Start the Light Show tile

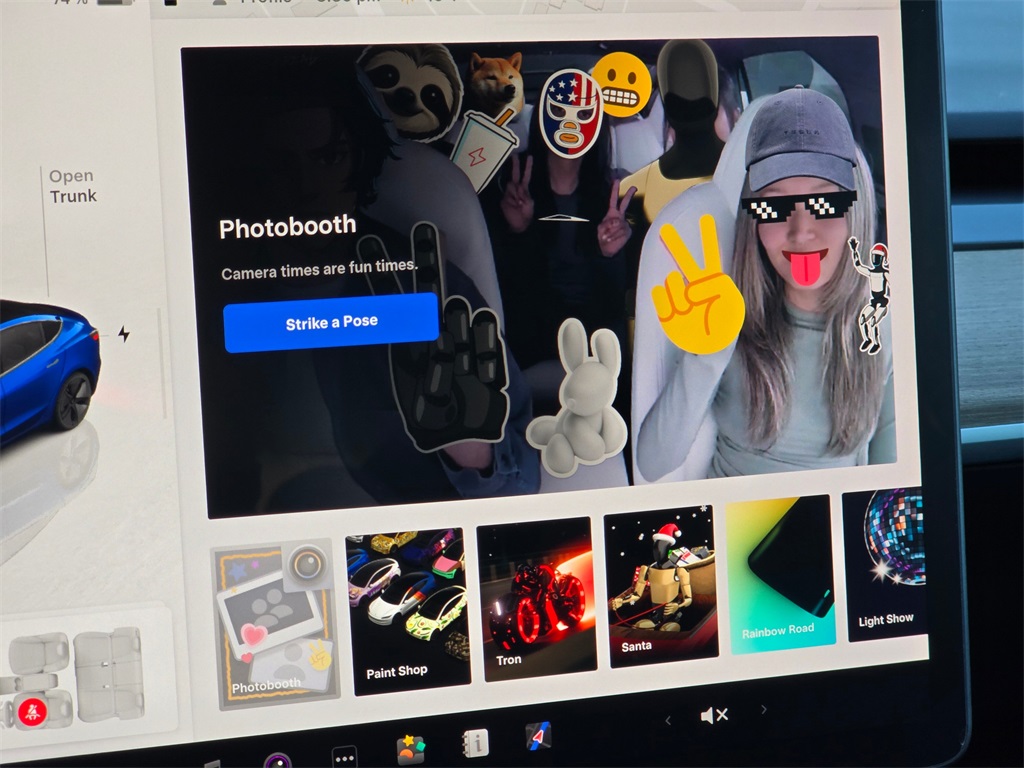coord(885,562)
